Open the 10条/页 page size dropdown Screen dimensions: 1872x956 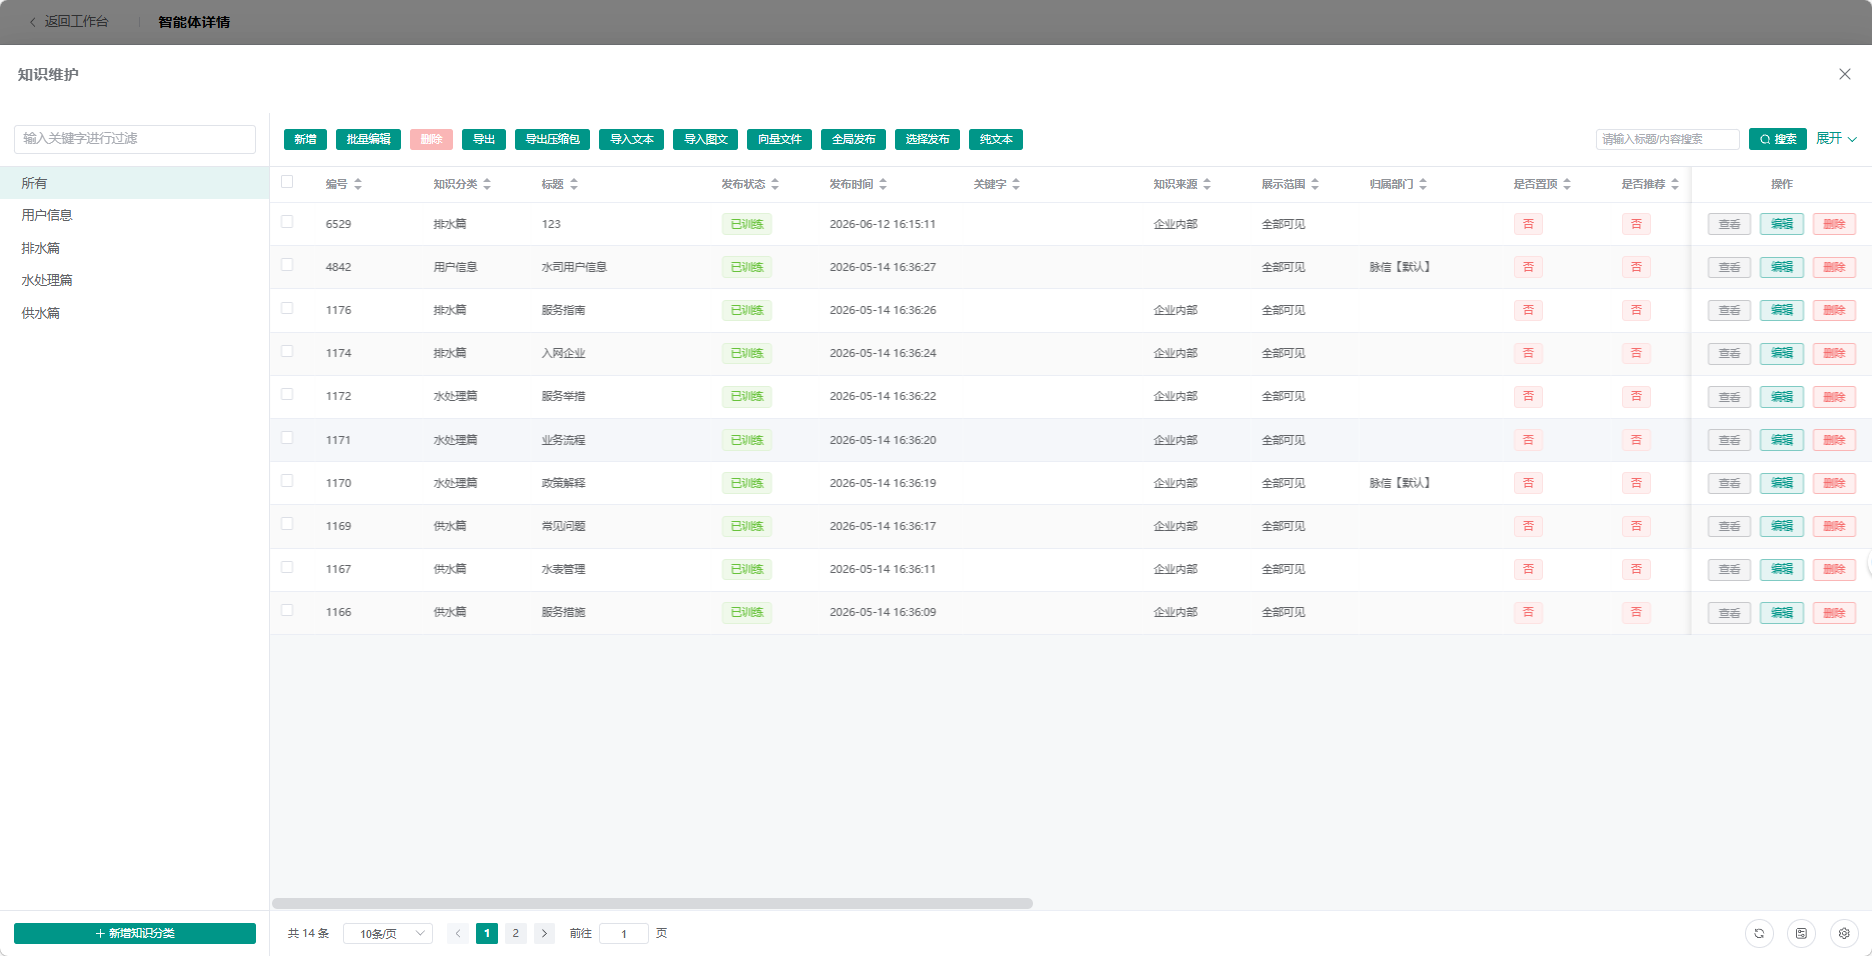[388, 933]
